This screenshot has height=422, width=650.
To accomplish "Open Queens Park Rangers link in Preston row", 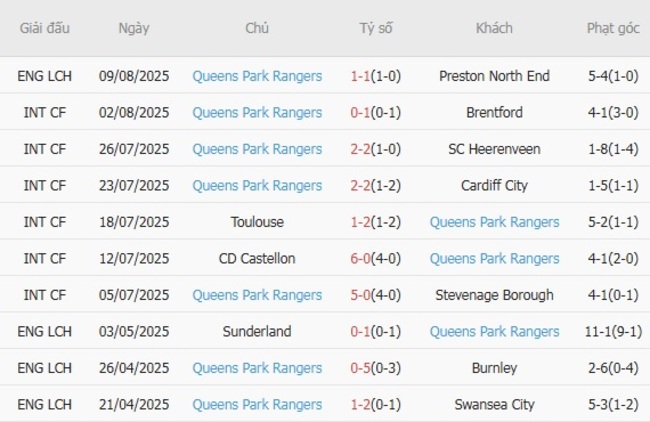I will click(x=257, y=76).
